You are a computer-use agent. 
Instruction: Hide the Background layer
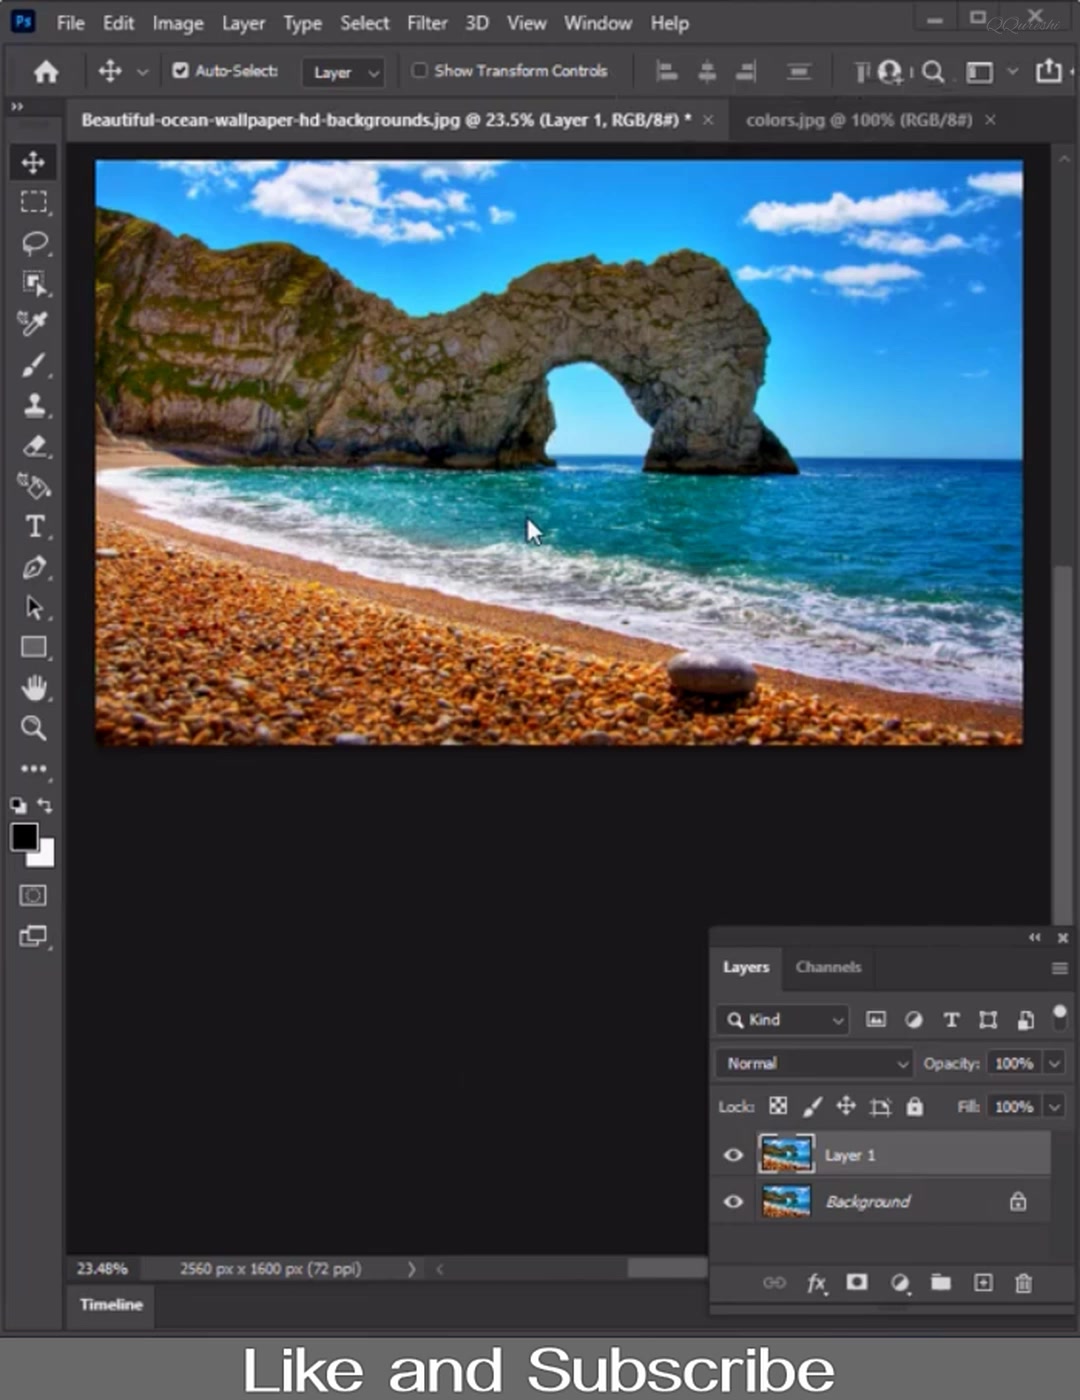pos(733,1202)
